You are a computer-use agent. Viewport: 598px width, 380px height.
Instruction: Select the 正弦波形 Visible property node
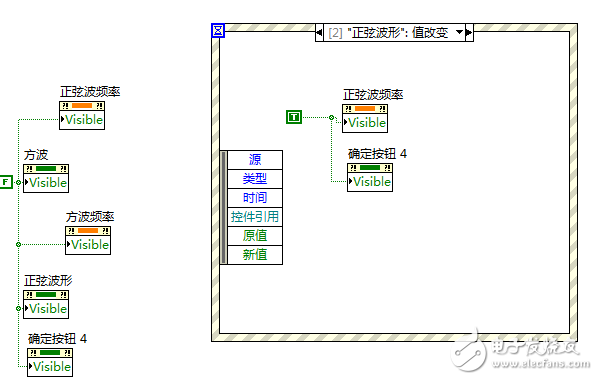(x=46, y=304)
